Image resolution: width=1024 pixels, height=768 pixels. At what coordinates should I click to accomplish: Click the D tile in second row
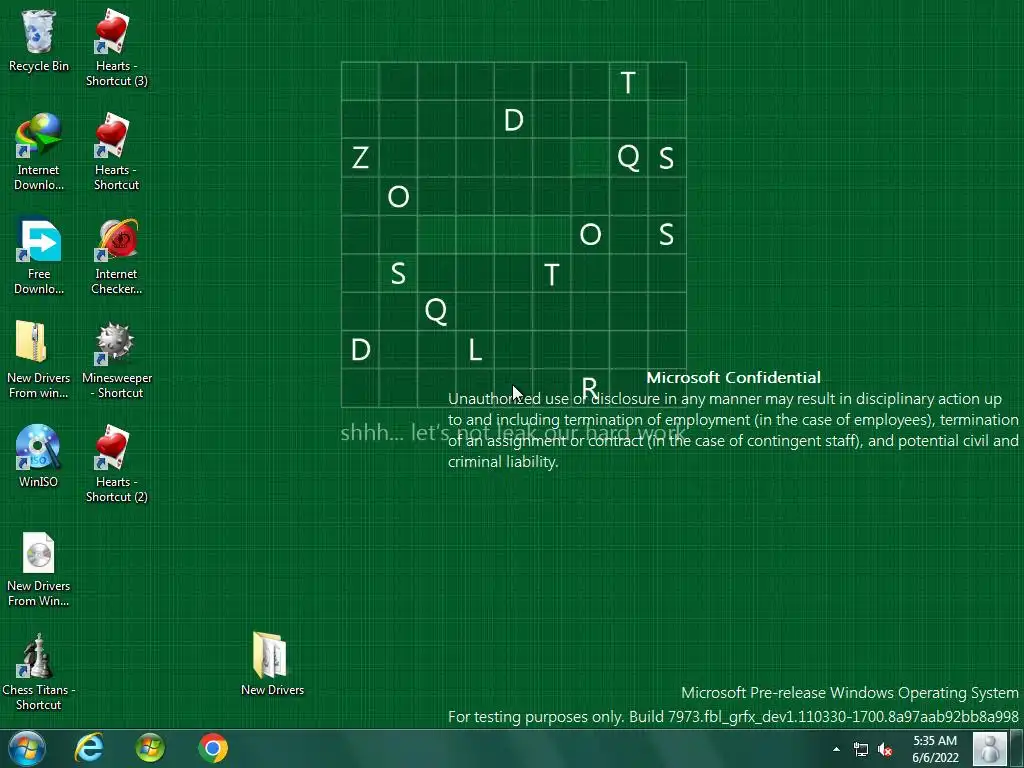click(x=513, y=120)
